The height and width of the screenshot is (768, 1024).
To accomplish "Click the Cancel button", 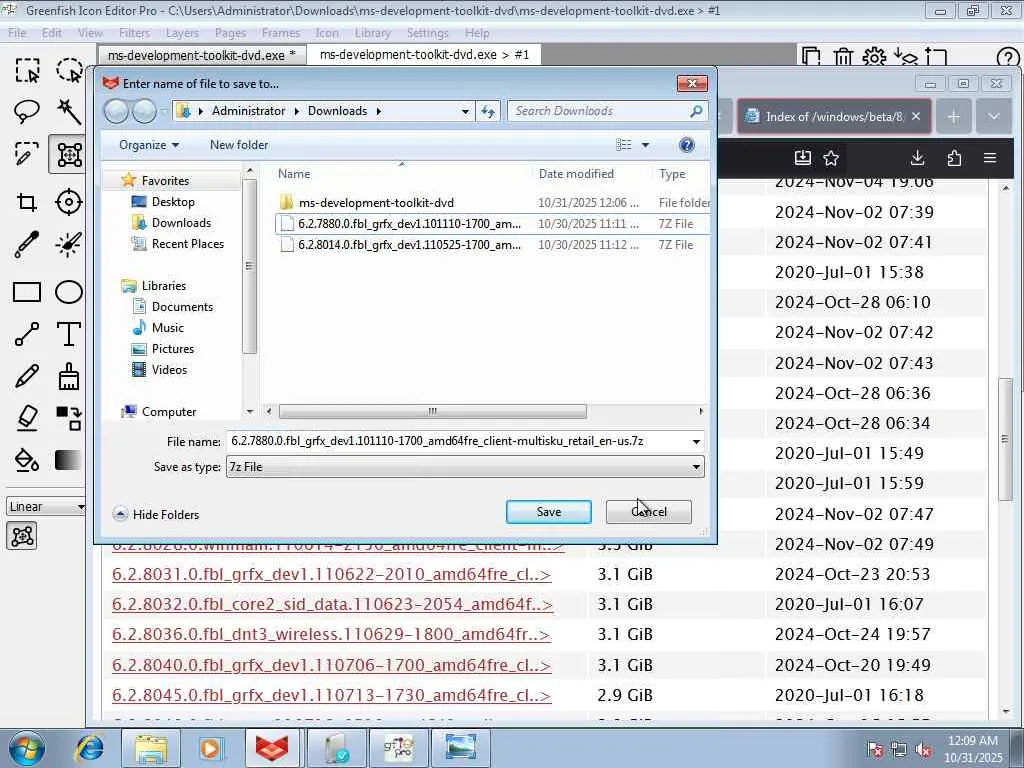I will (648, 512).
